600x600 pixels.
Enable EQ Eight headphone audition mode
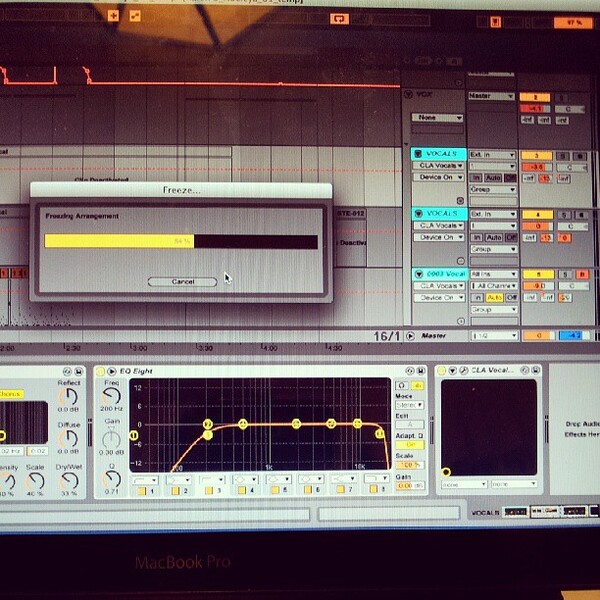coord(402,386)
